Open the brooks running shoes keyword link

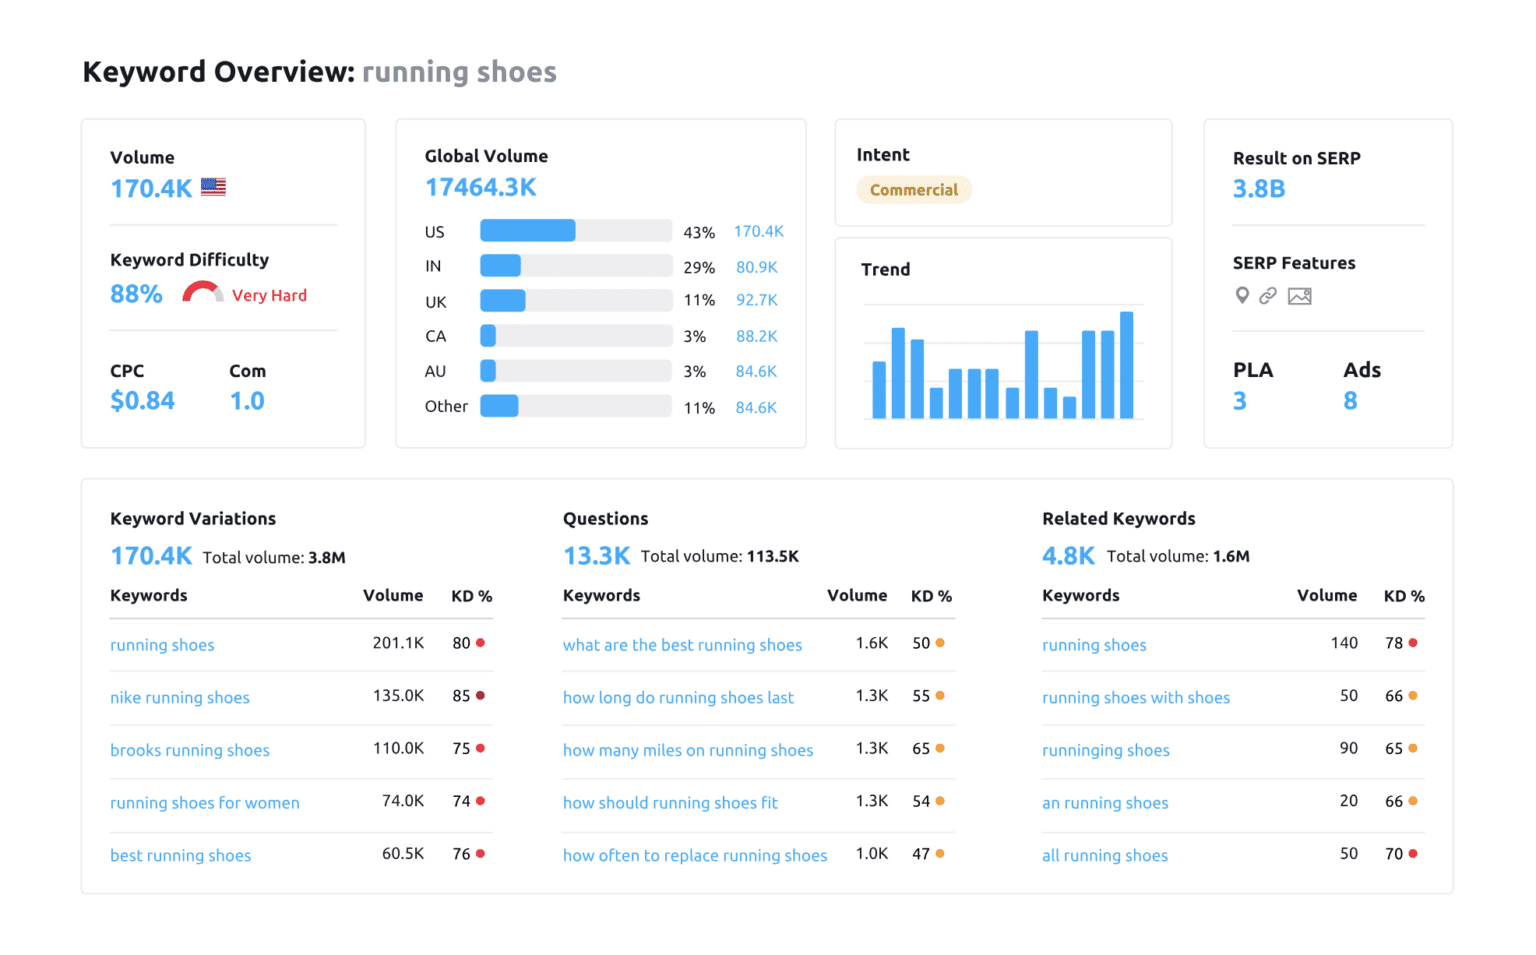click(x=190, y=750)
